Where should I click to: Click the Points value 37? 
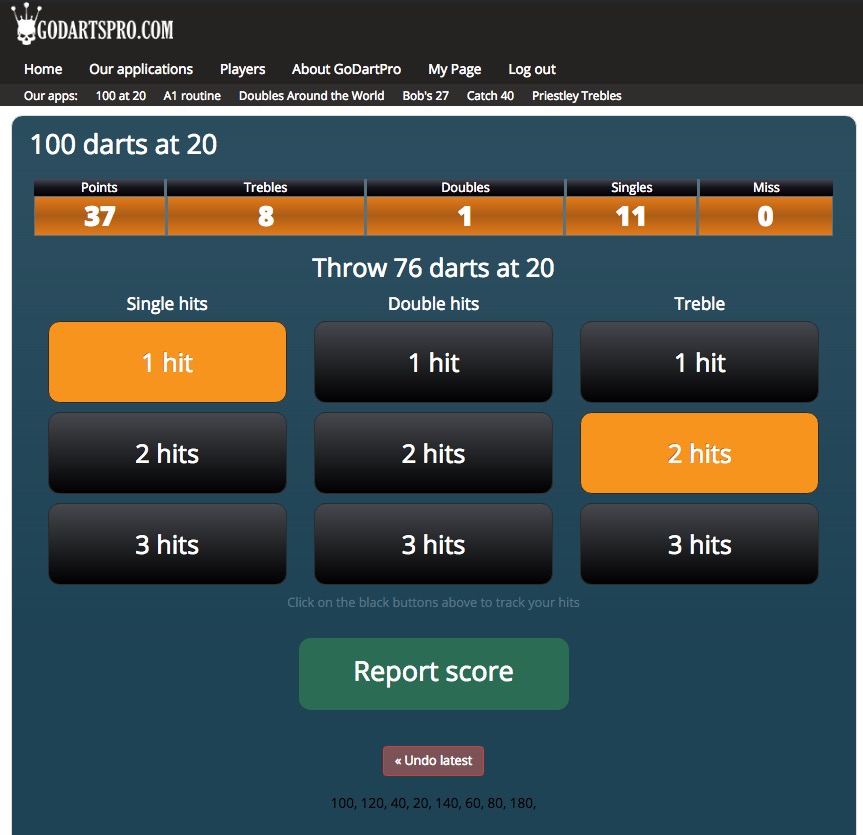point(100,216)
